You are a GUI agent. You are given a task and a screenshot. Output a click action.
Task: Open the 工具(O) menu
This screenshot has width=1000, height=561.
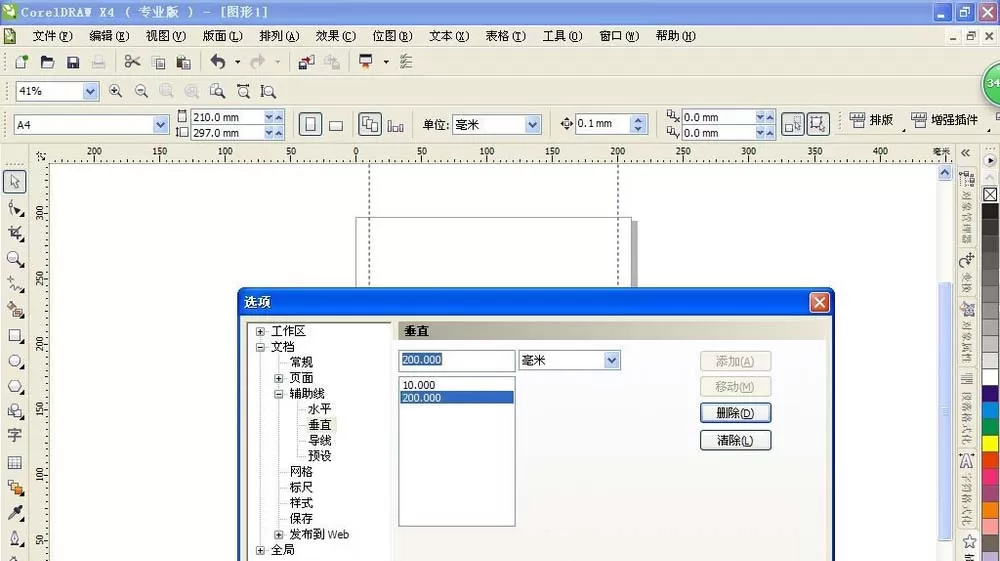point(562,36)
